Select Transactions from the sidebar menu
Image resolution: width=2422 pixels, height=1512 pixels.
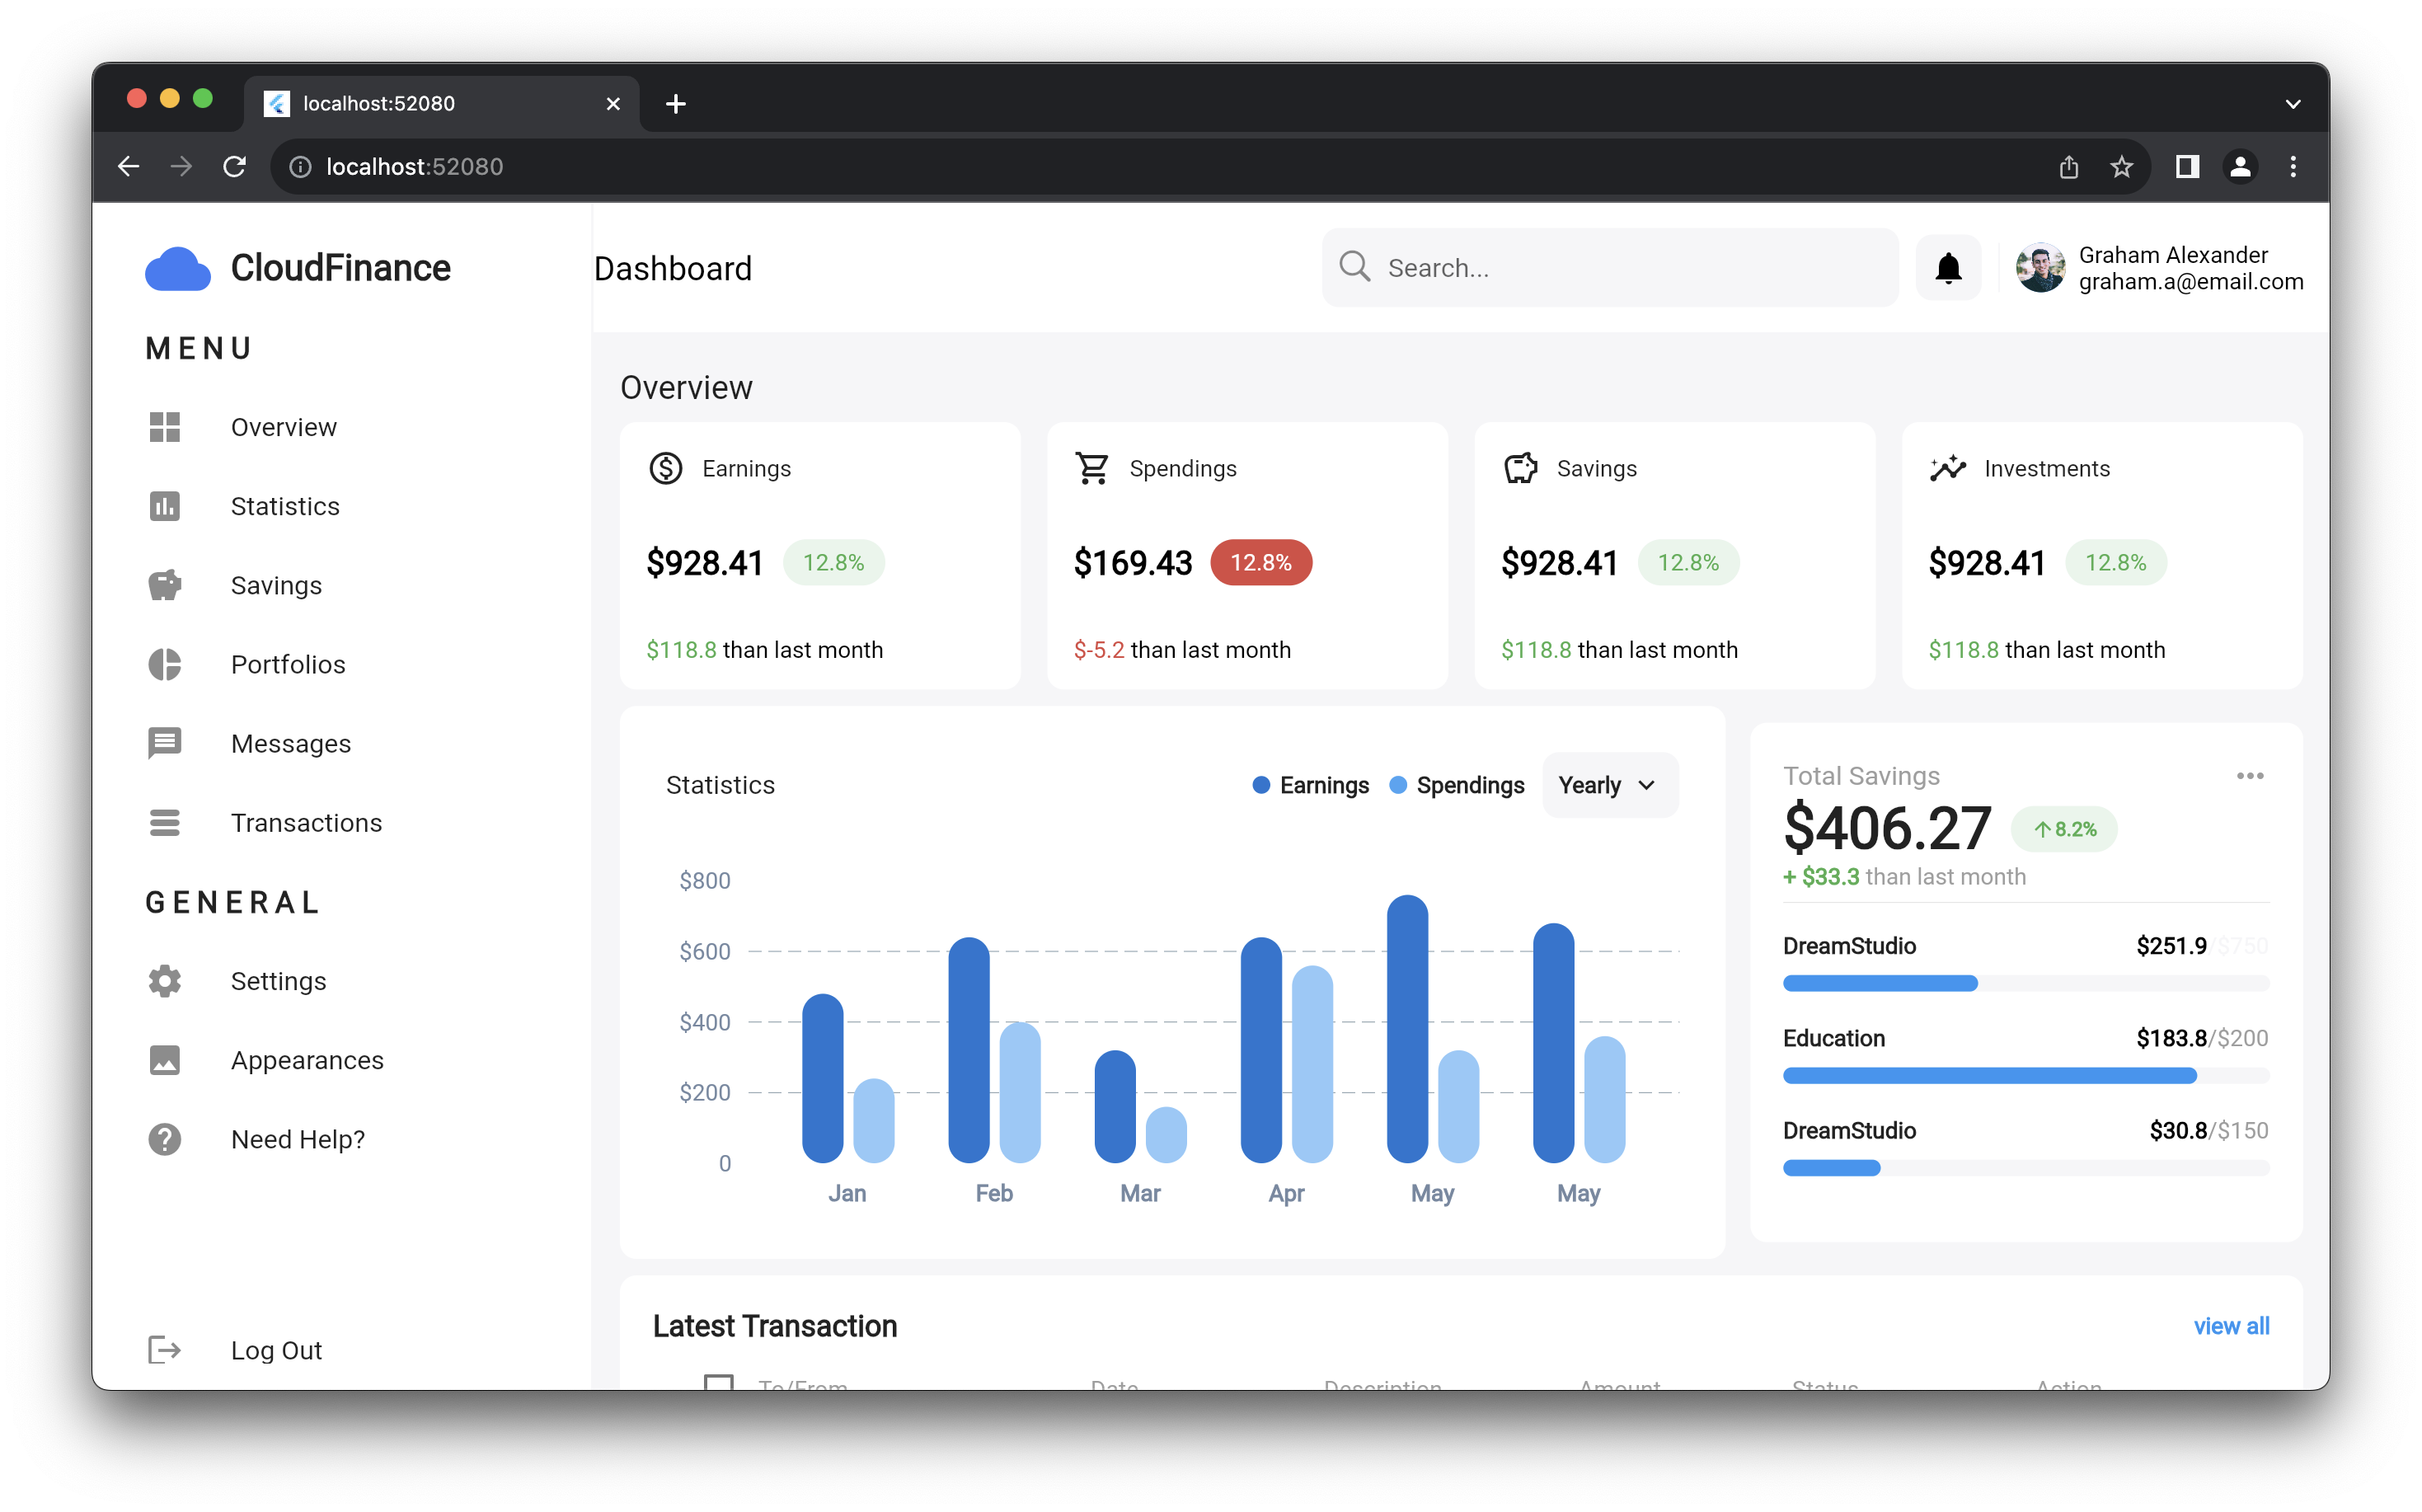(x=306, y=822)
